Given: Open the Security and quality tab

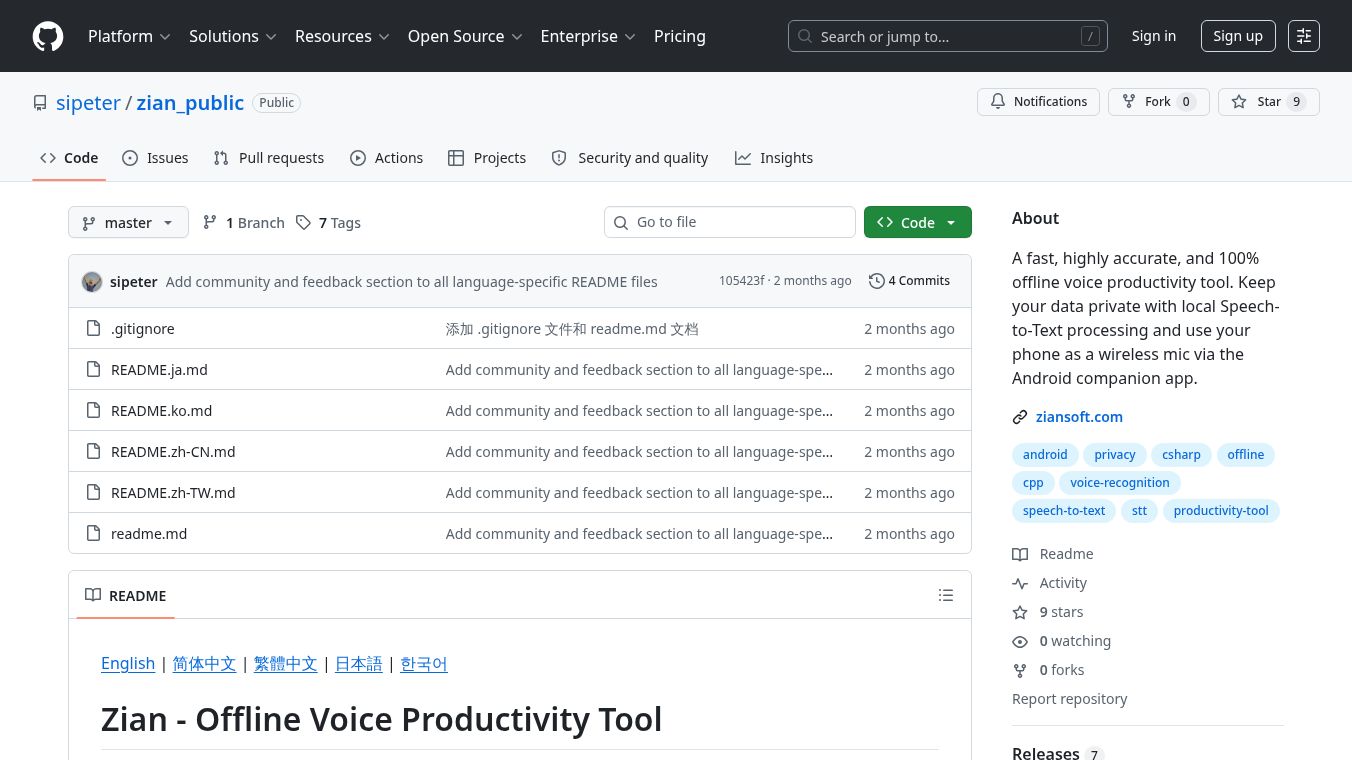Looking at the screenshot, I should pyautogui.click(x=630, y=158).
